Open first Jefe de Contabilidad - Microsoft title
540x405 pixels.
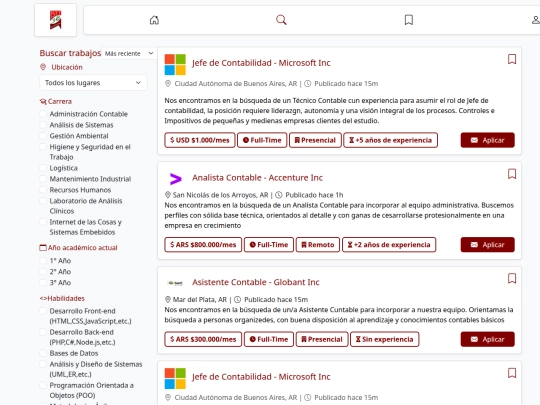tap(261, 63)
